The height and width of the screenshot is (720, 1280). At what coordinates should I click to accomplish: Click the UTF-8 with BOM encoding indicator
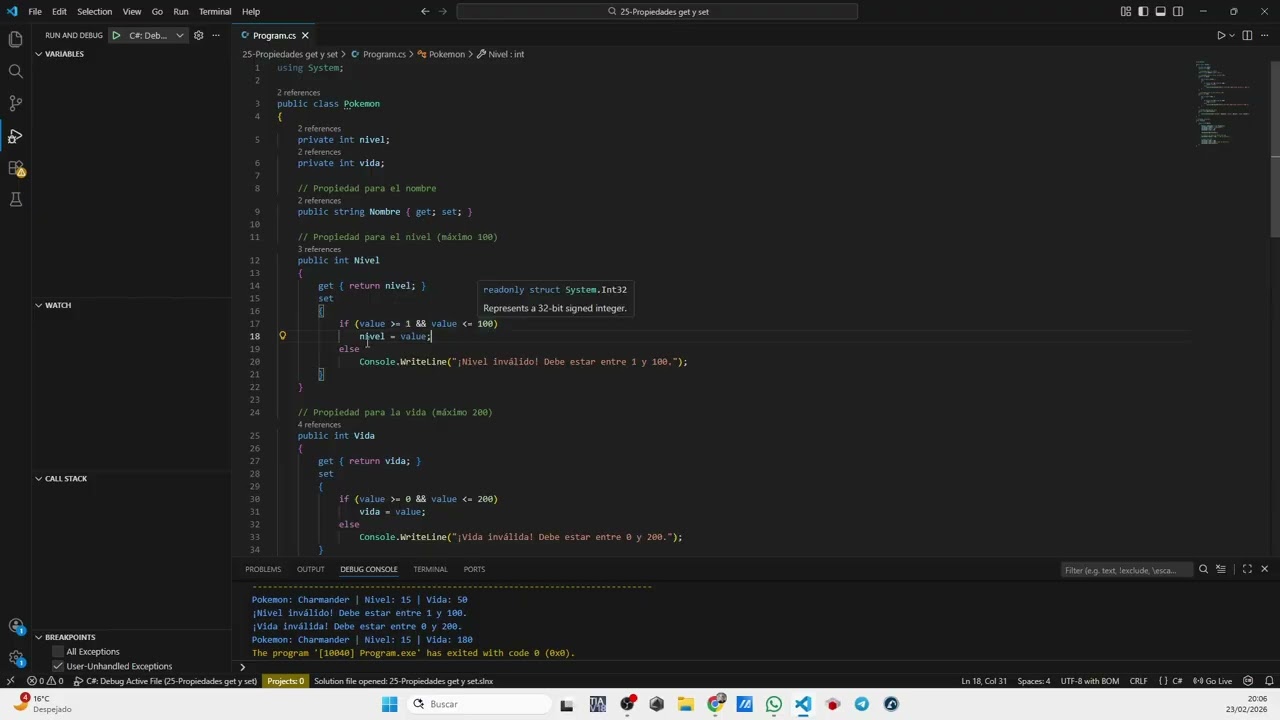1090,681
